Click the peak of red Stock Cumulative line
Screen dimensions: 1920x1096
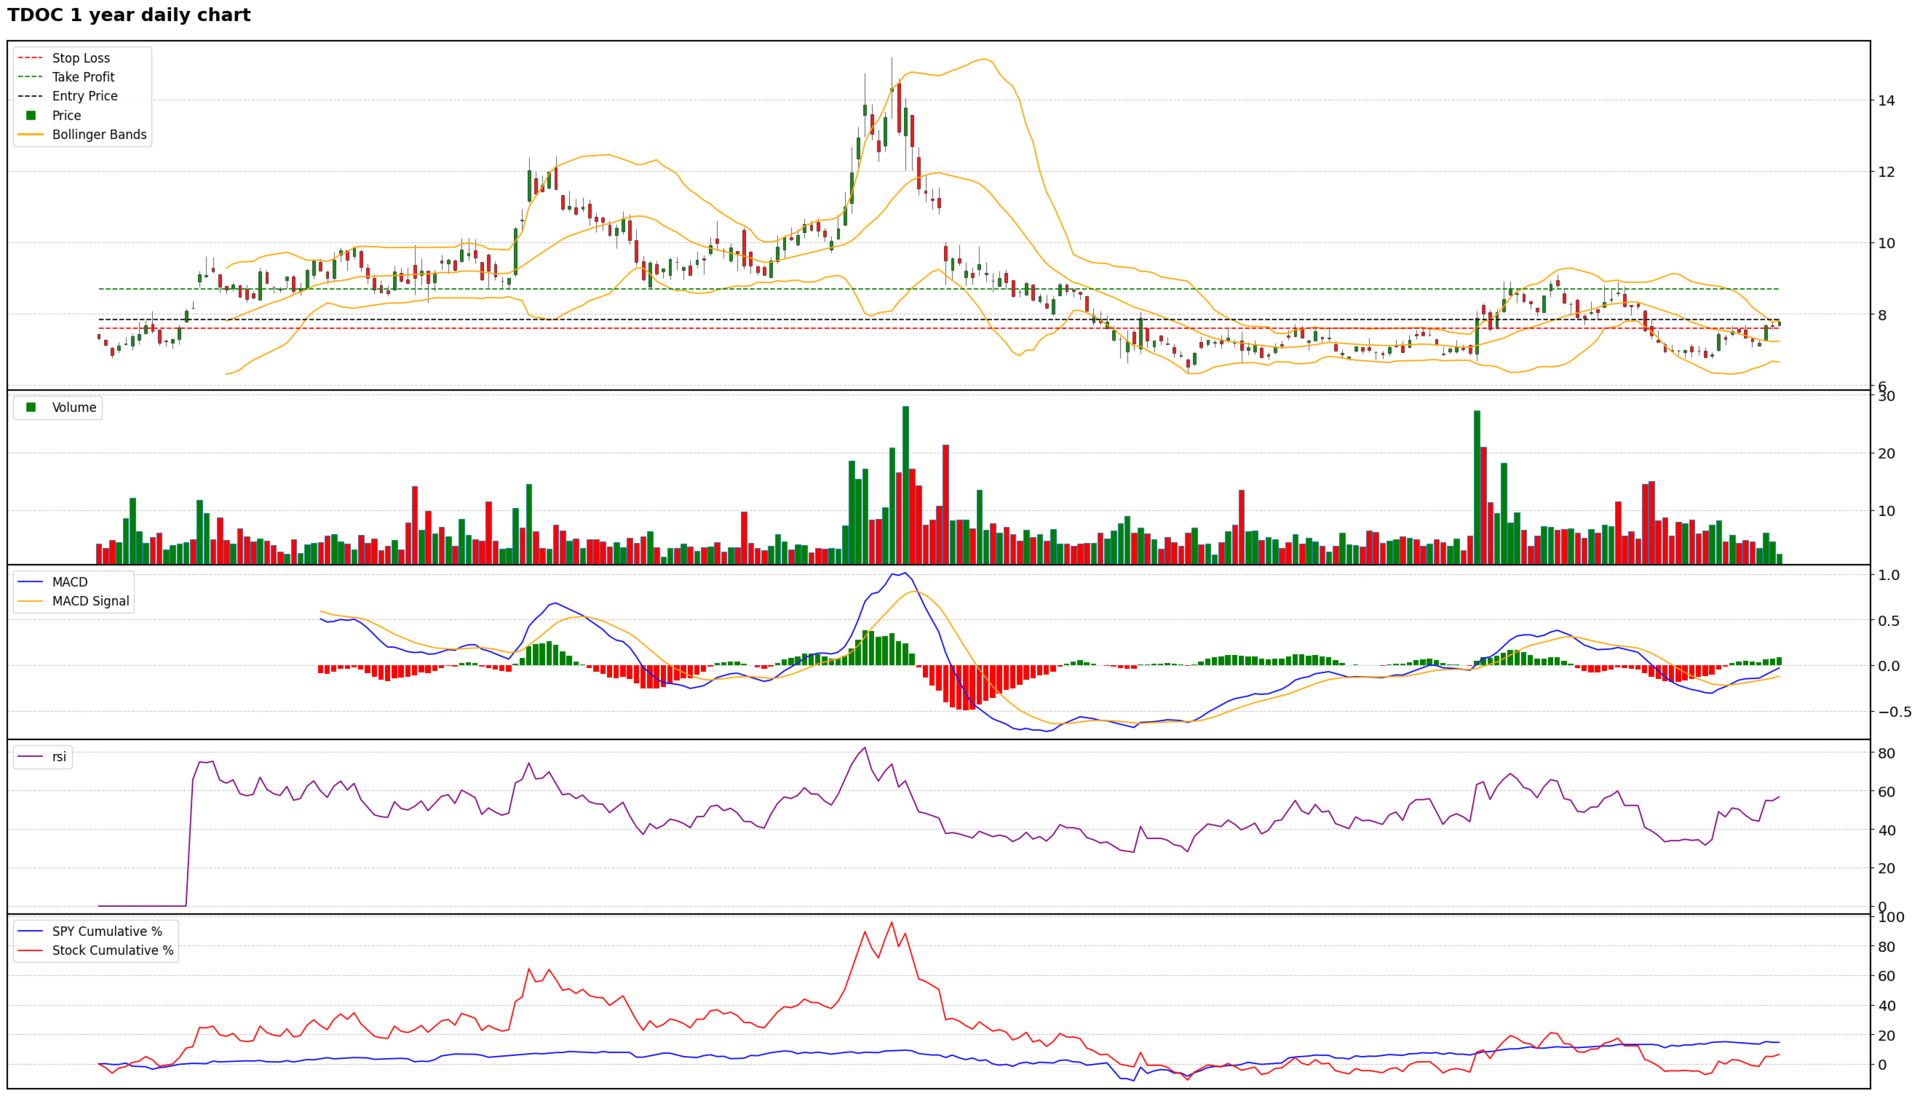coord(892,923)
